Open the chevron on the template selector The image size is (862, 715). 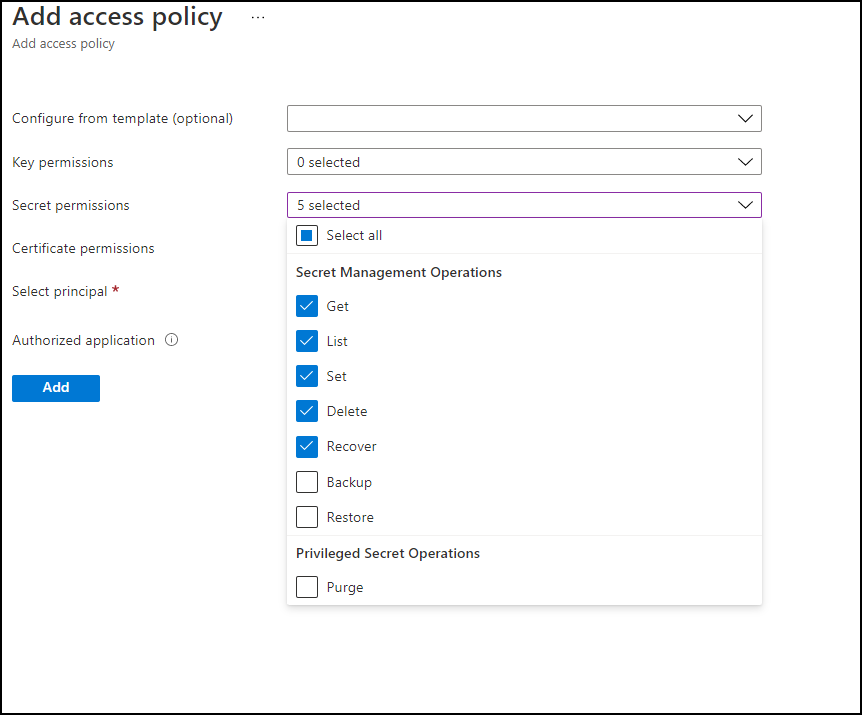(x=744, y=118)
